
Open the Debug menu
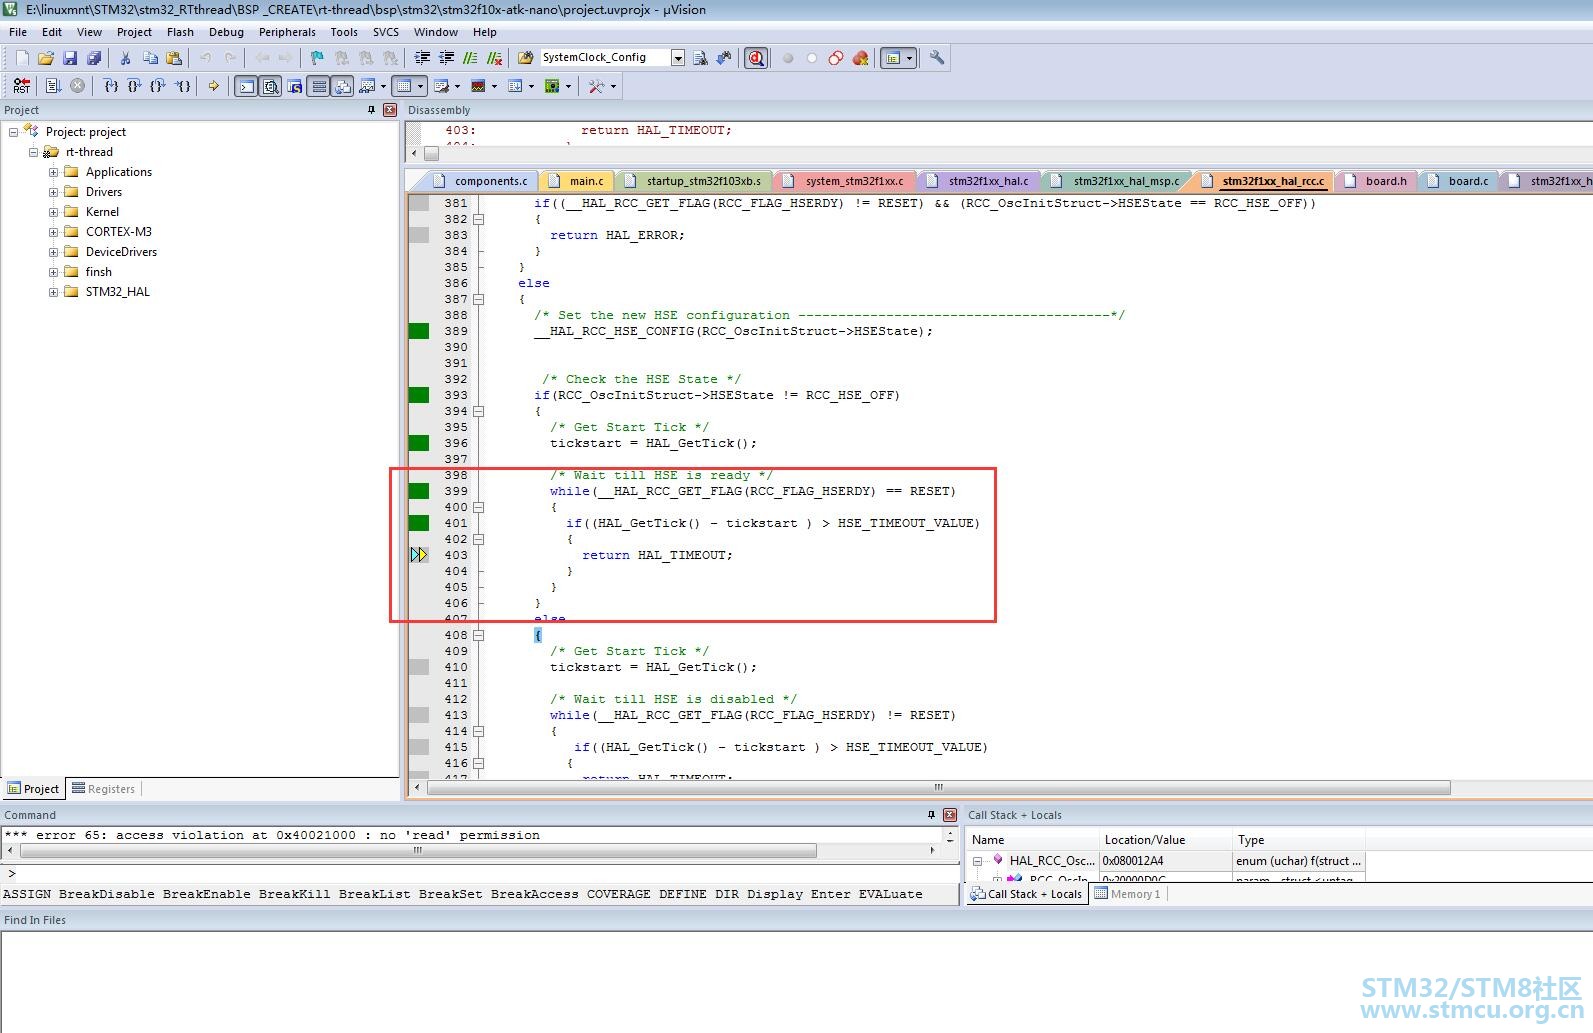point(226,32)
